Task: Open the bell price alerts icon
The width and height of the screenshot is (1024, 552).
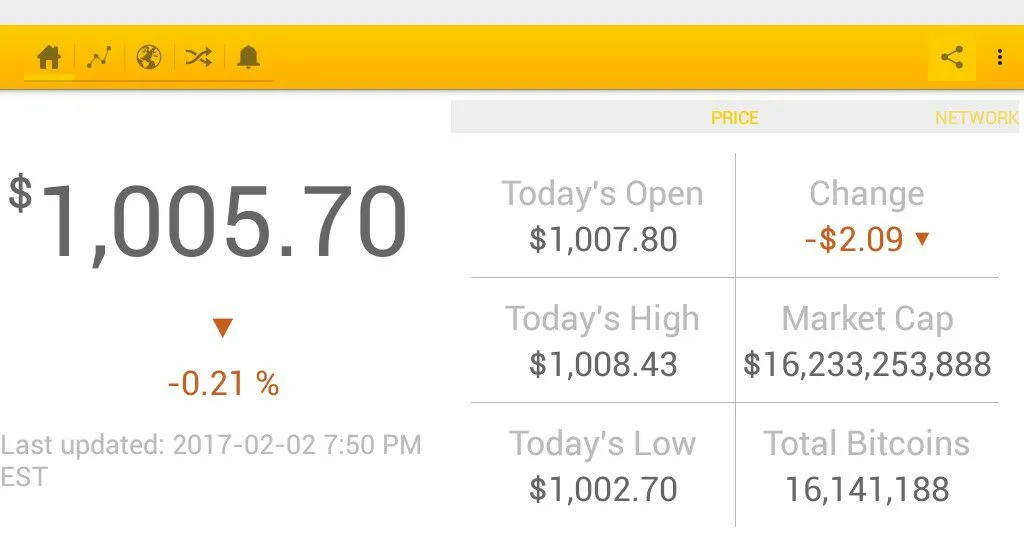Action: click(248, 57)
